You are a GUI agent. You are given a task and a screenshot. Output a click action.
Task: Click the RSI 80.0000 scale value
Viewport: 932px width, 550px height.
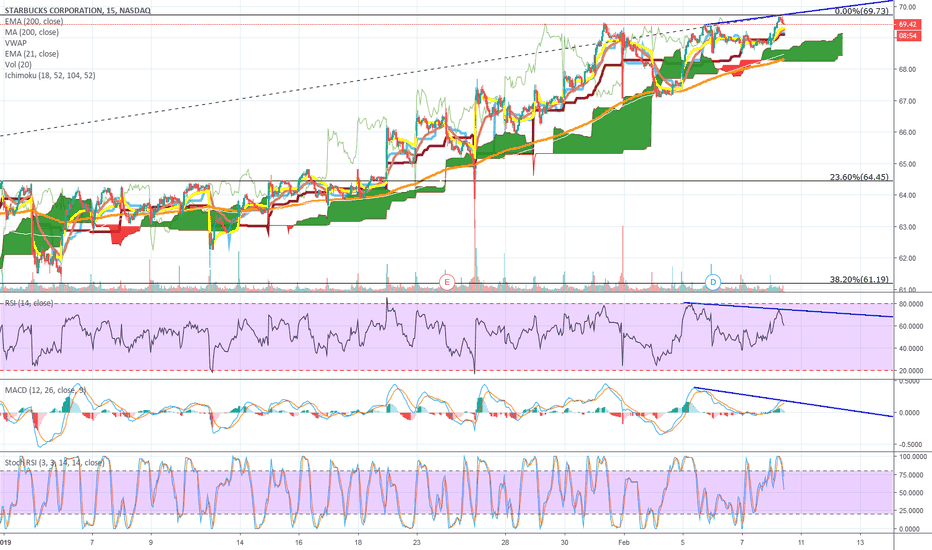pos(910,304)
